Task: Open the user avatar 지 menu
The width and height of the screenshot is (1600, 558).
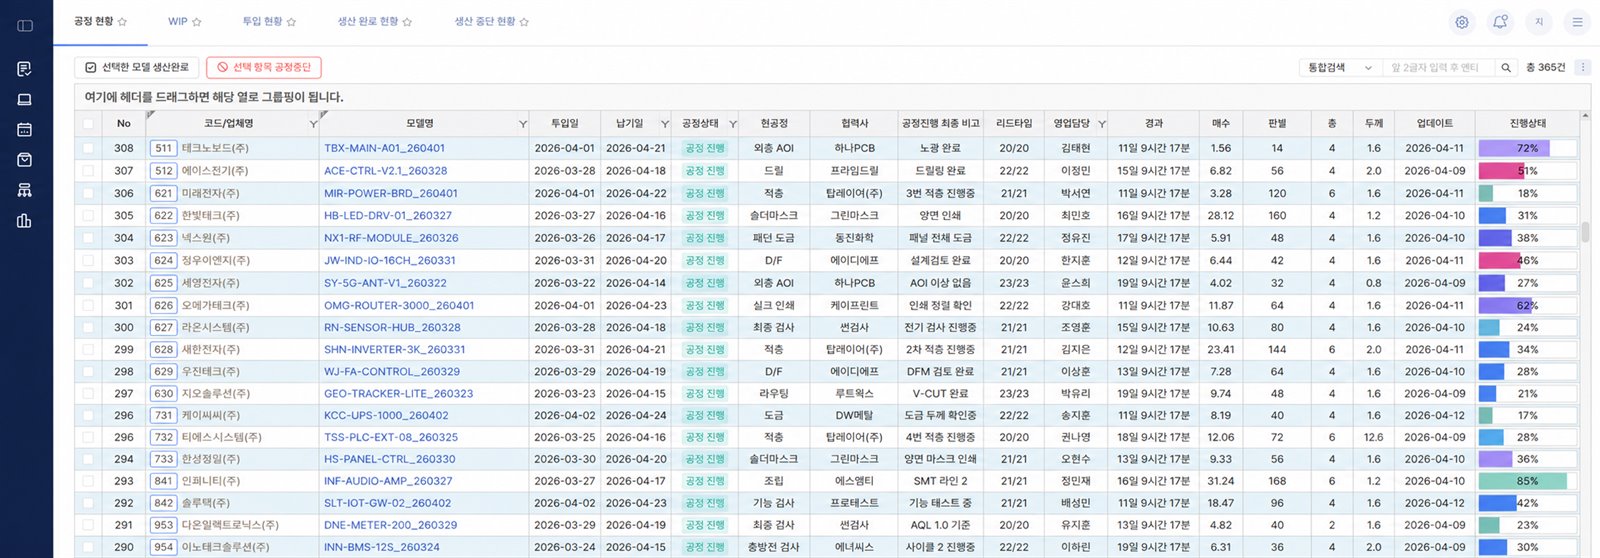Action: point(1539,22)
